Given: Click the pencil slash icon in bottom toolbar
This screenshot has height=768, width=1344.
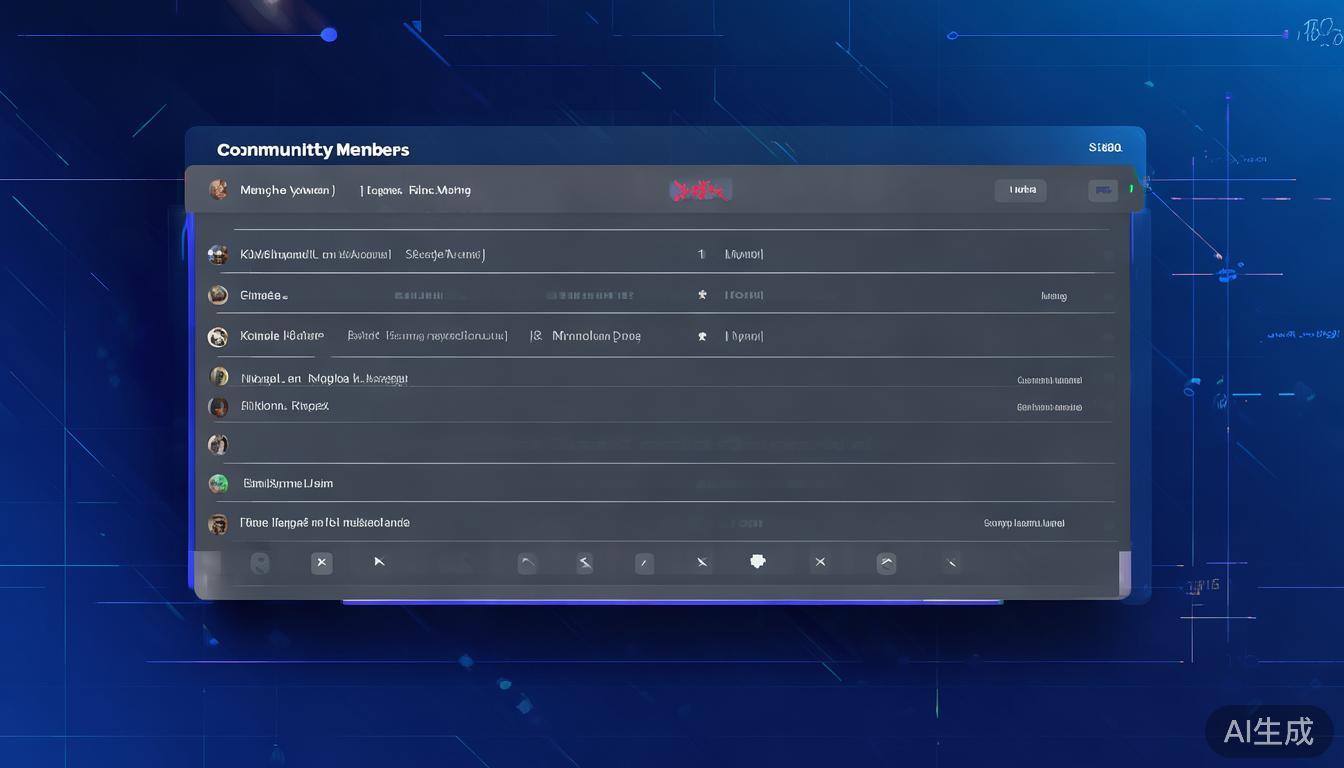Looking at the screenshot, I should point(644,564).
